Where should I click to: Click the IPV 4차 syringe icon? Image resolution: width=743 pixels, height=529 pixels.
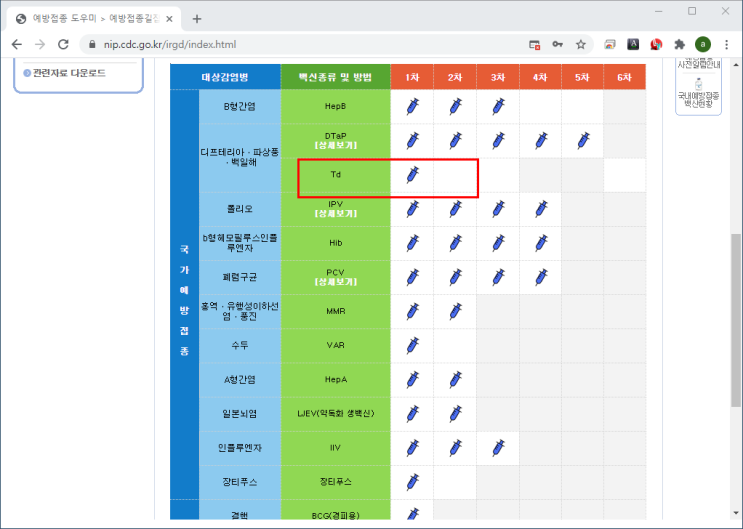(x=541, y=209)
